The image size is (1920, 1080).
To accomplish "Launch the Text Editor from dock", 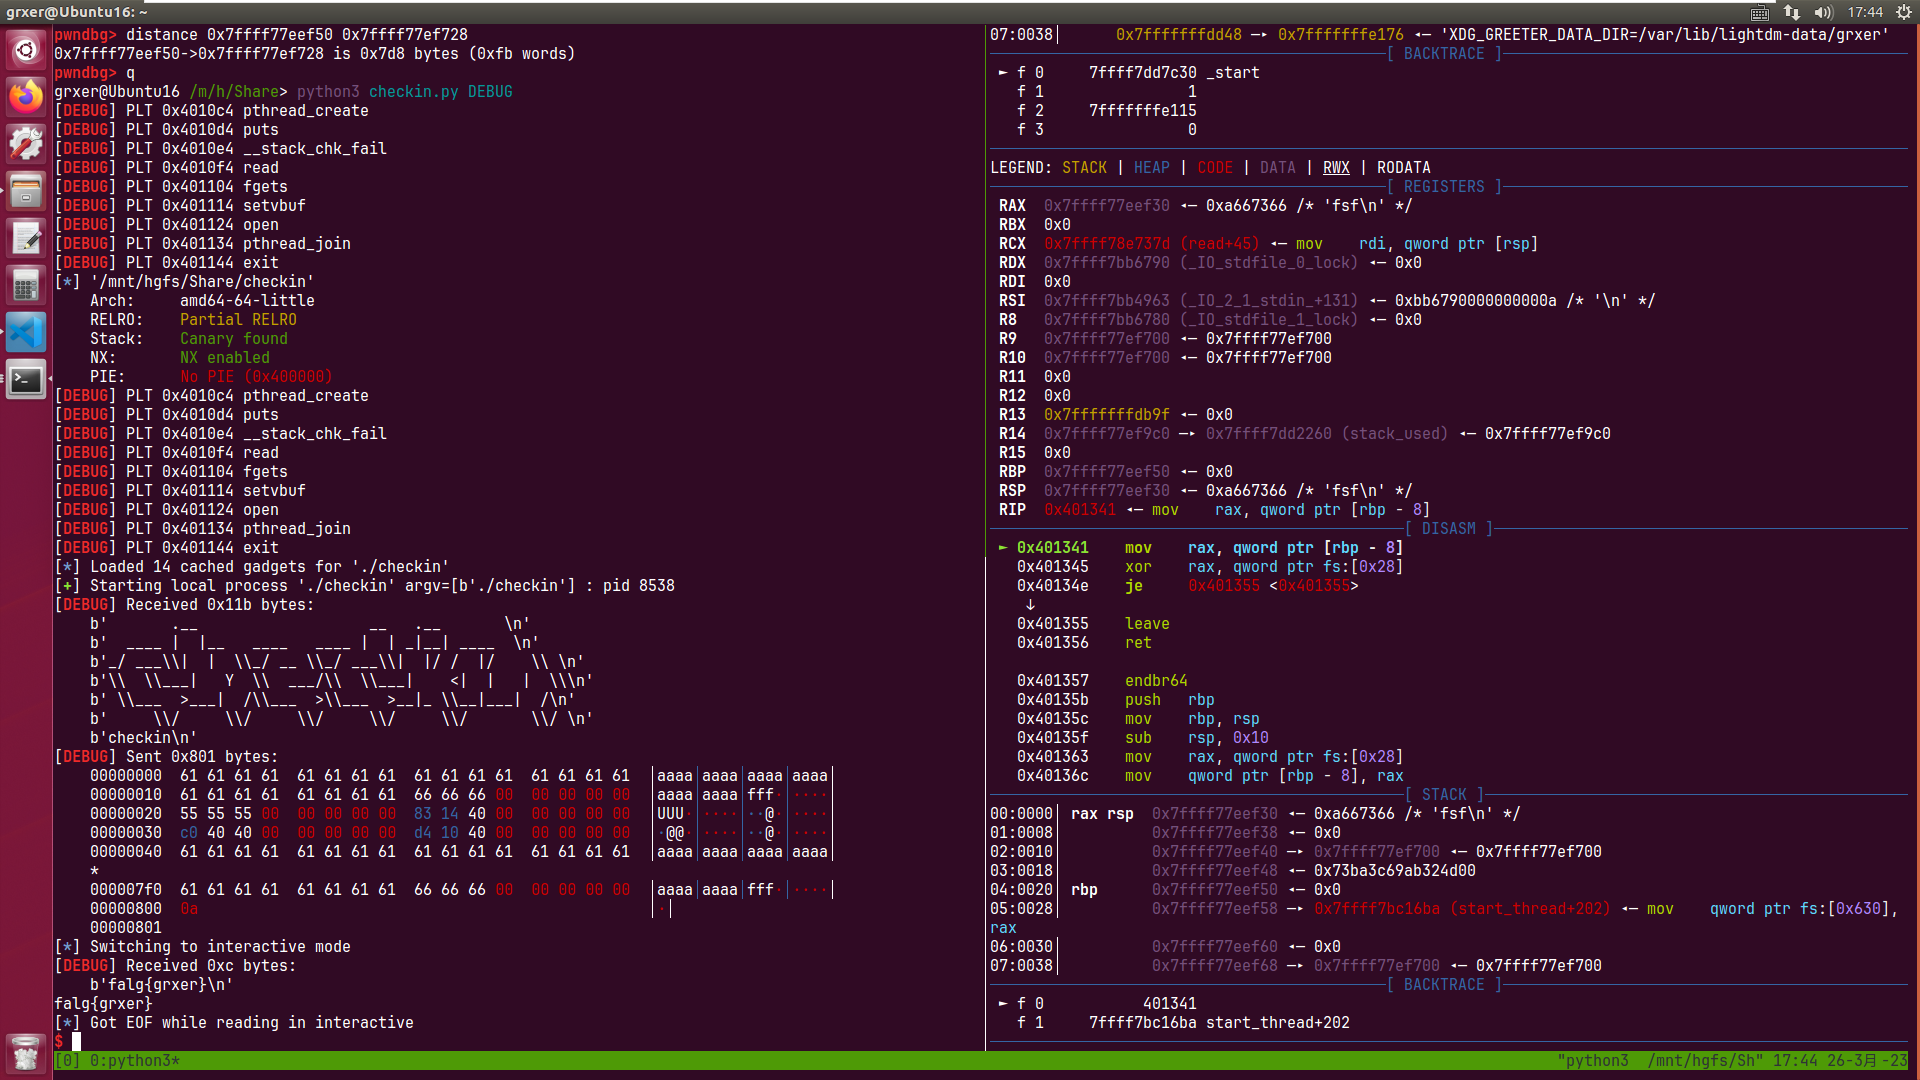I will (x=26, y=238).
